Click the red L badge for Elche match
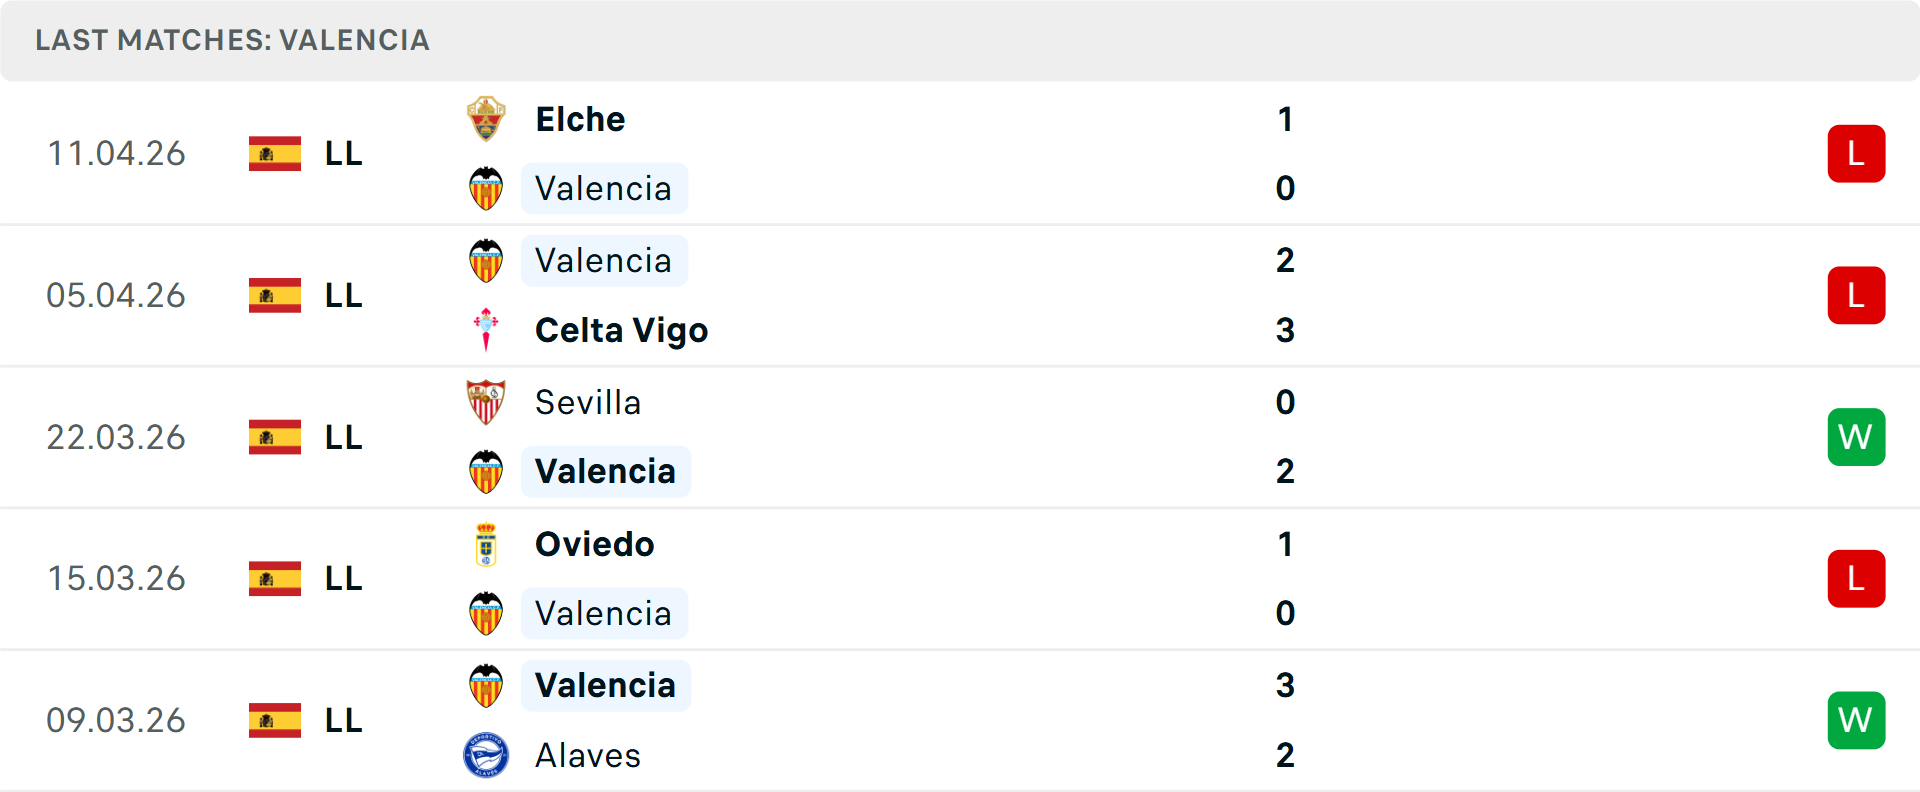The height and width of the screenshot is (792, 1920). click(1856, 154)
